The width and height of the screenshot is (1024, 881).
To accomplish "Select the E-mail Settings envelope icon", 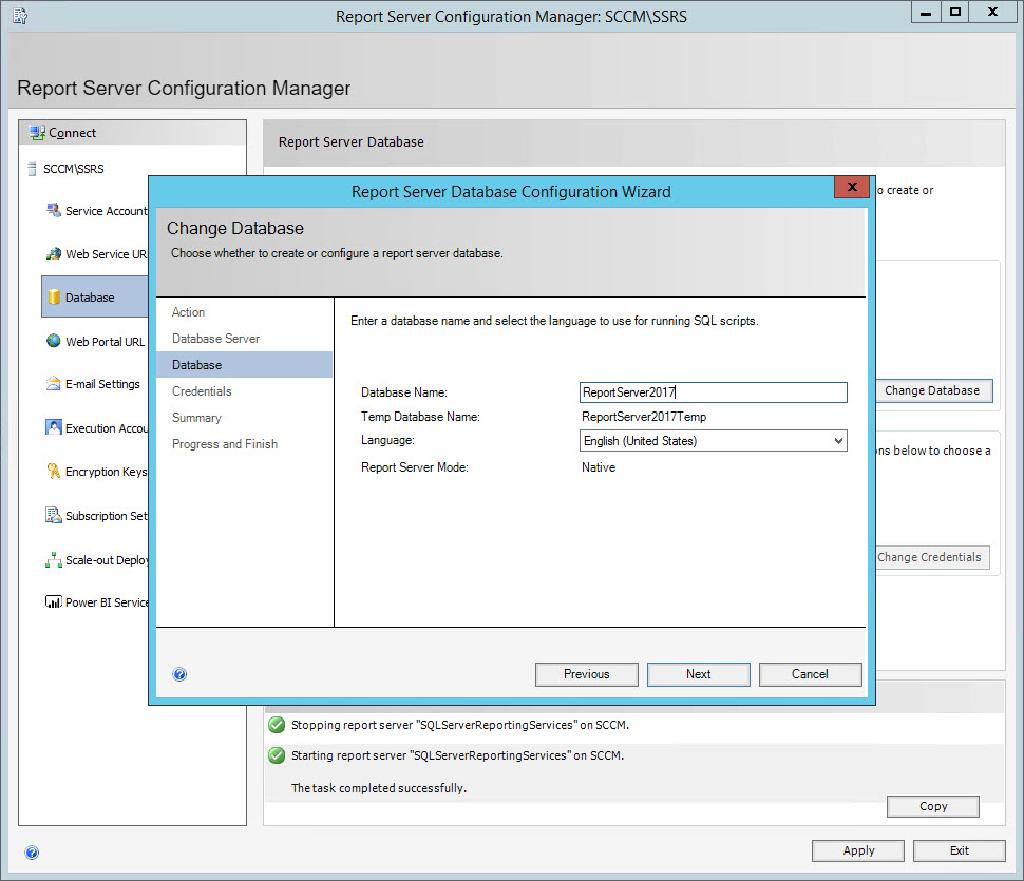I will point(54,384).
